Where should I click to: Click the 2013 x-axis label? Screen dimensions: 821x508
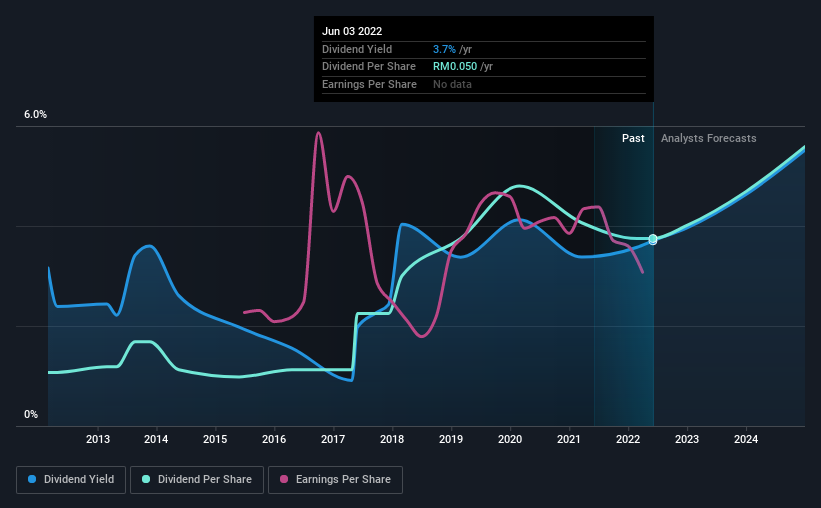click(97, 439)
